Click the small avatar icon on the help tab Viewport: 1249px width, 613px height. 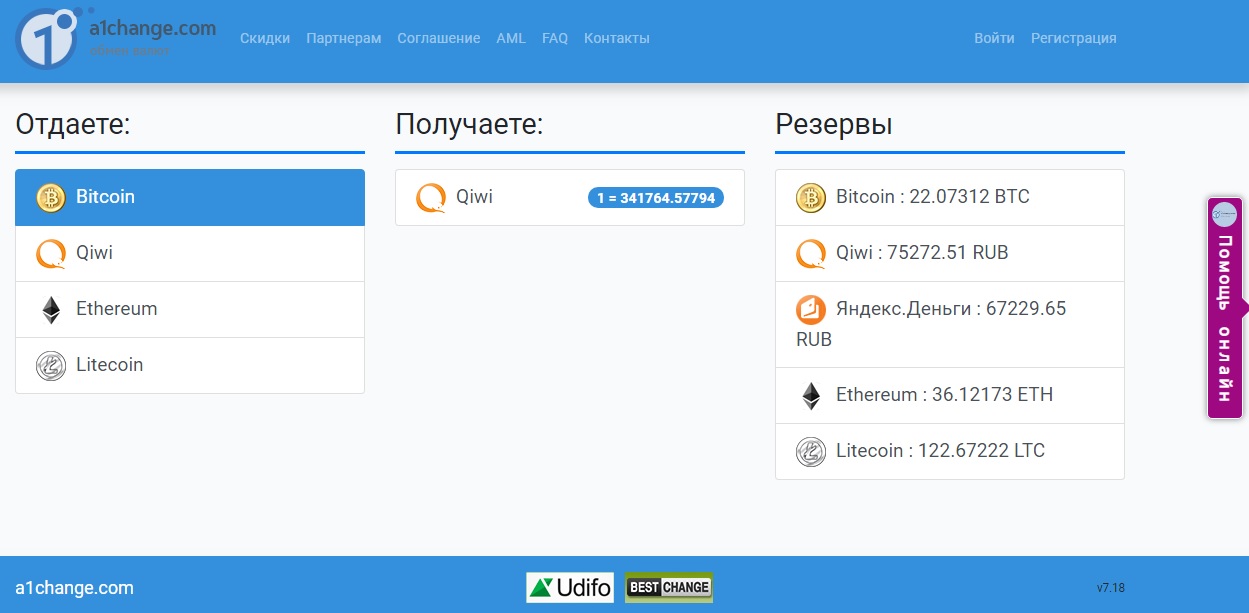pyautogui.click(x=1225, y=214)
